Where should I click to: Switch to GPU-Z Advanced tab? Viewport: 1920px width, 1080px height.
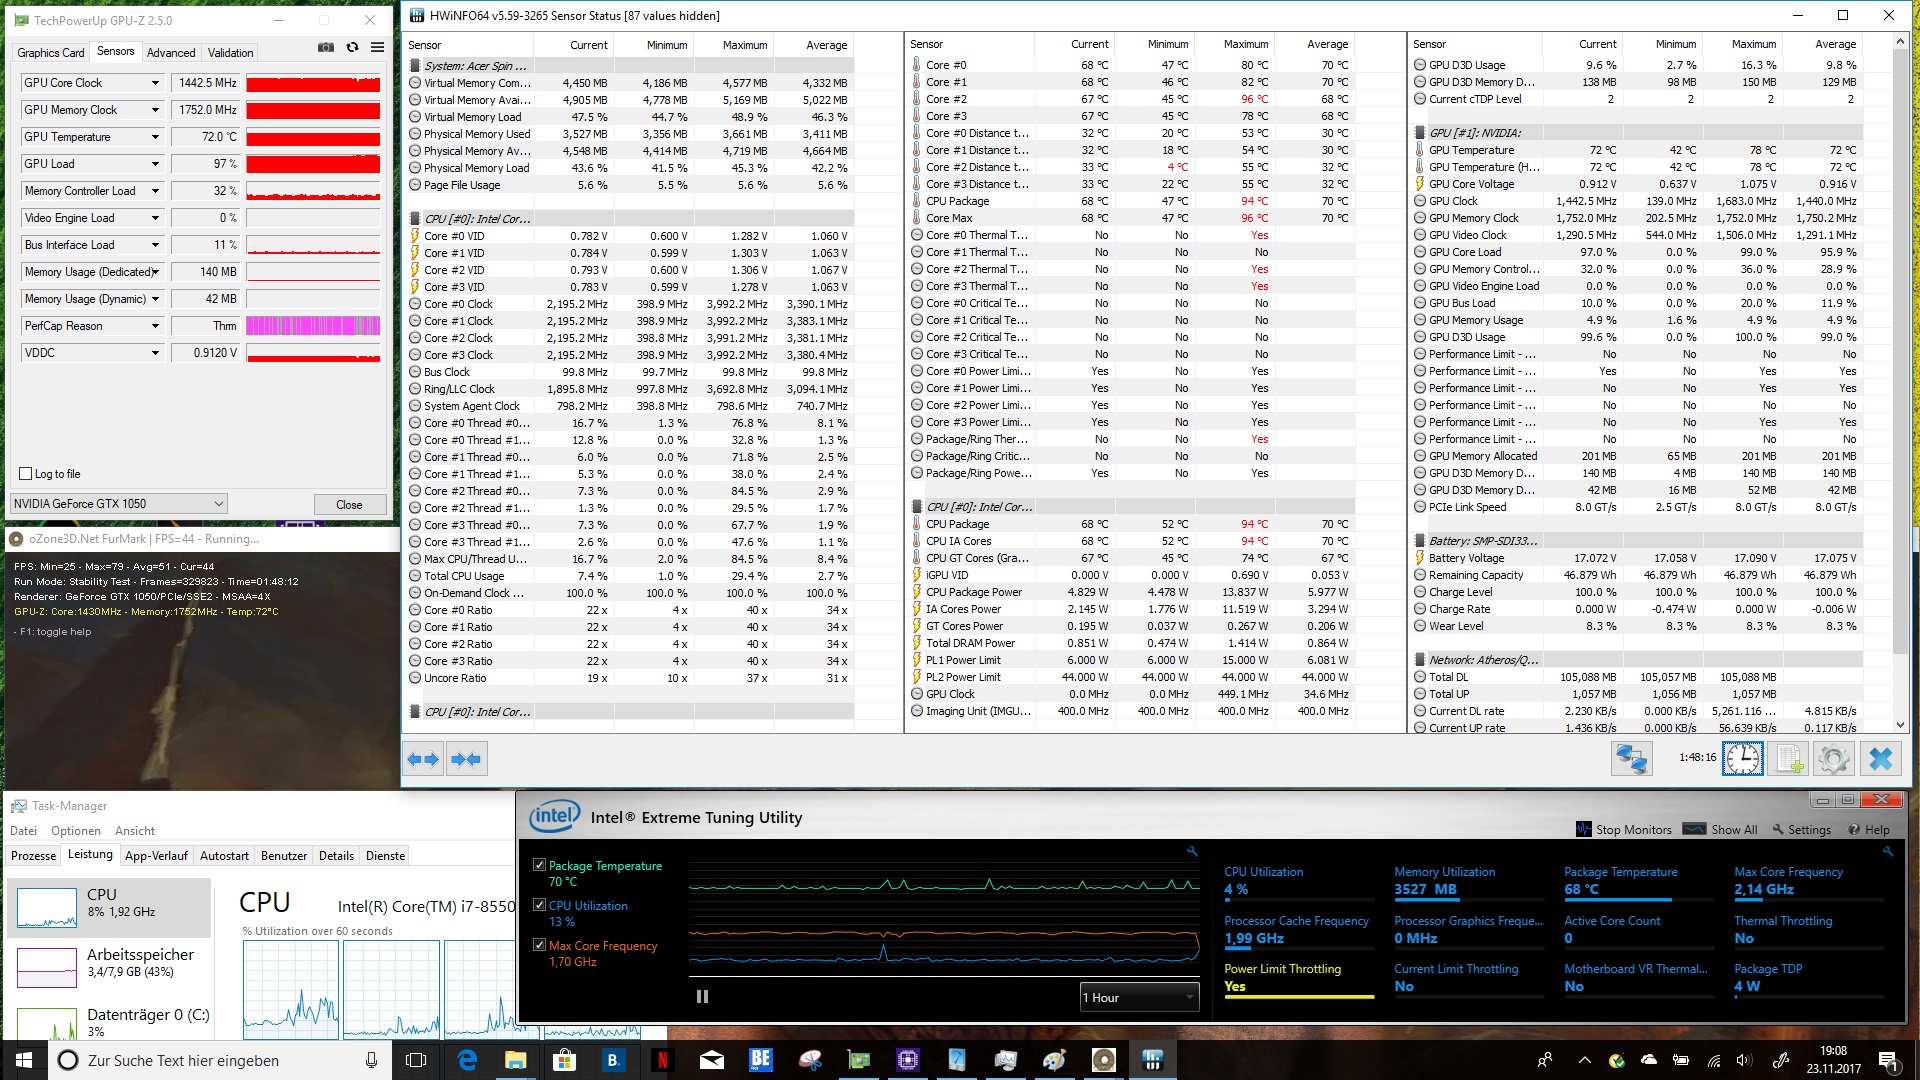point(171,52)
